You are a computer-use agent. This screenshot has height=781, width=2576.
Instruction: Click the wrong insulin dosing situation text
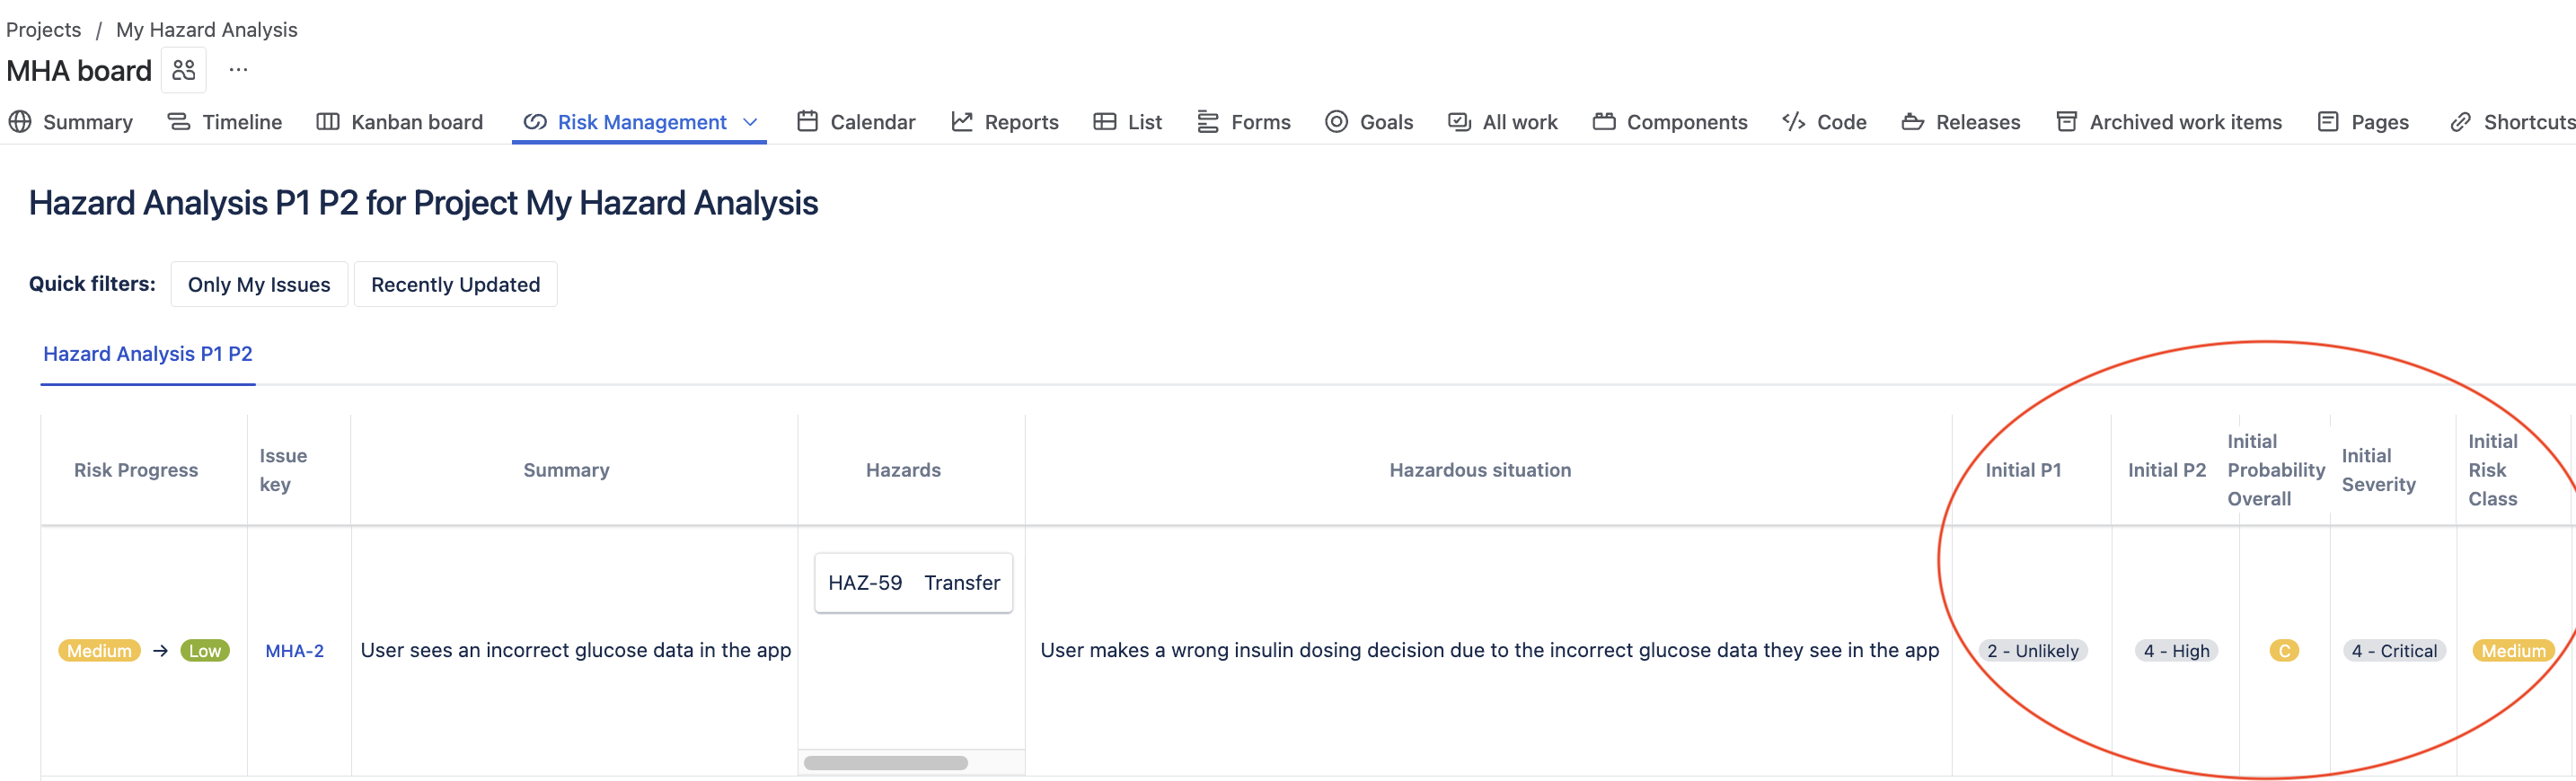pyautogui.click(x=1489, y=650)
